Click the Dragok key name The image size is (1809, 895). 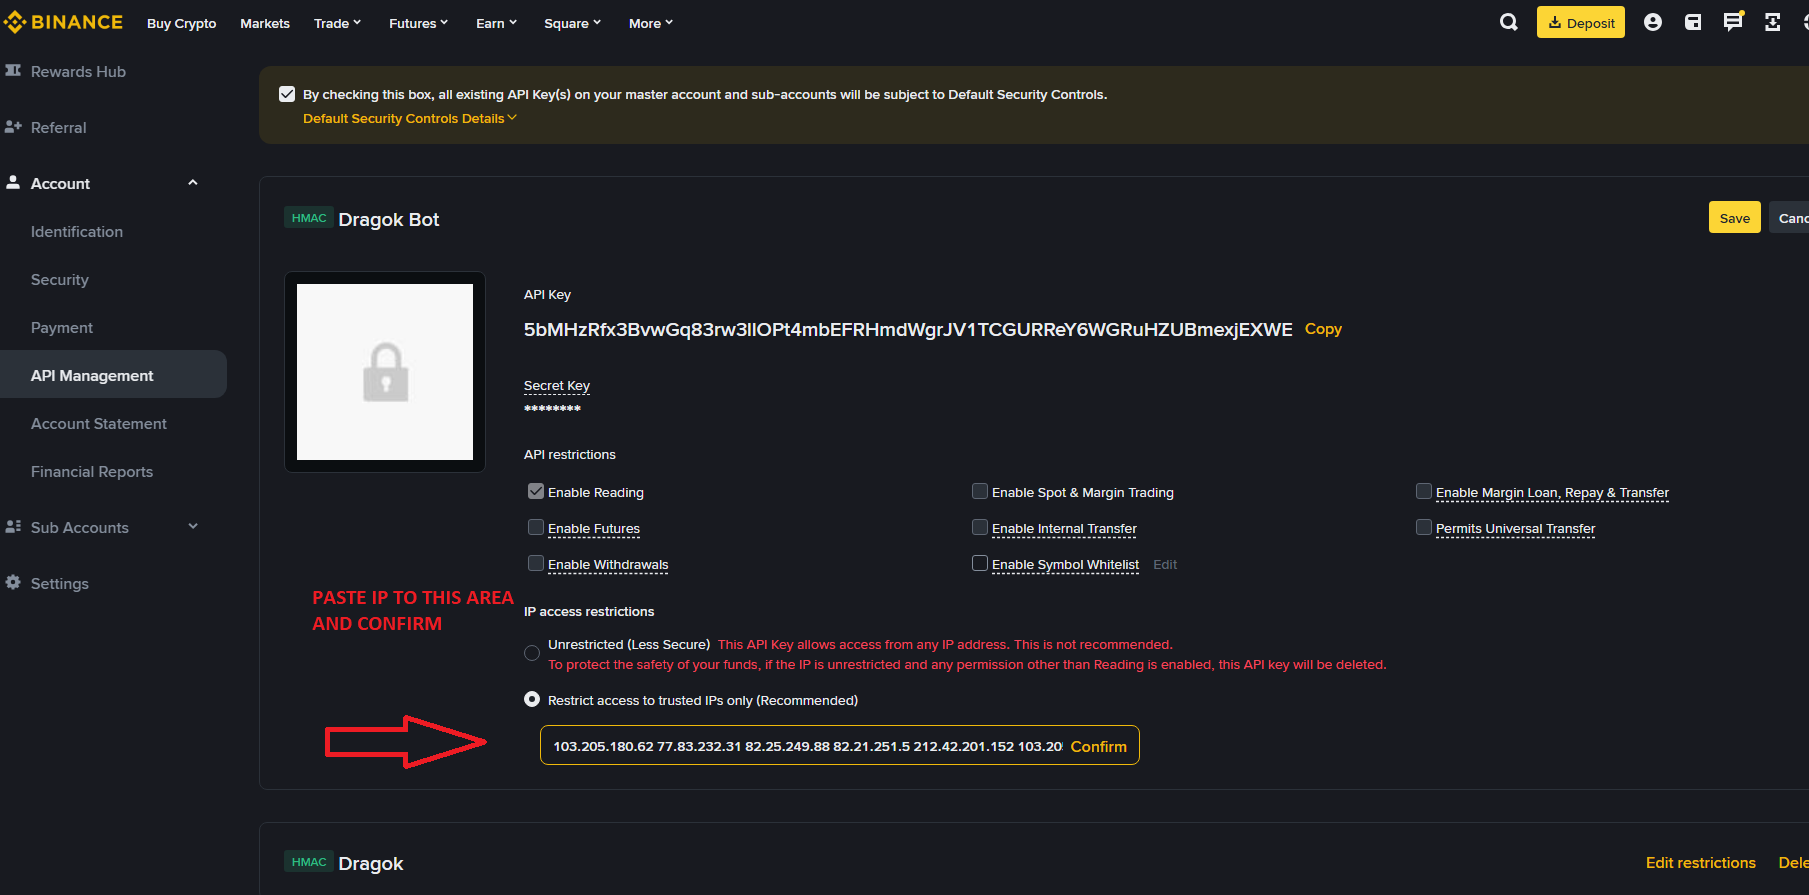pos(371,863)
